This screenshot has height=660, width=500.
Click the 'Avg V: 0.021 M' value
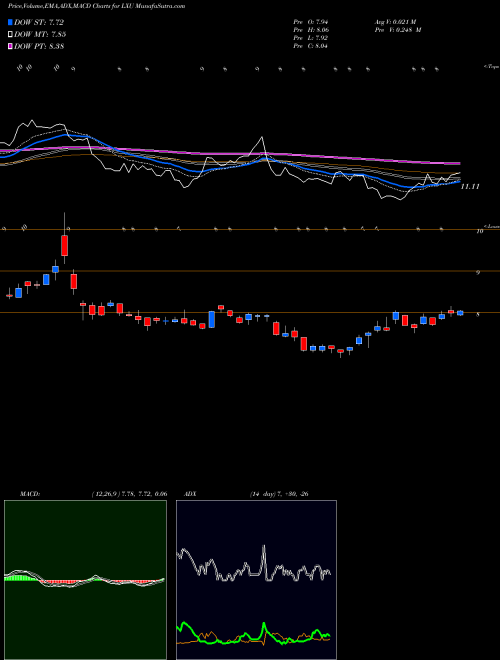(395, 22)
